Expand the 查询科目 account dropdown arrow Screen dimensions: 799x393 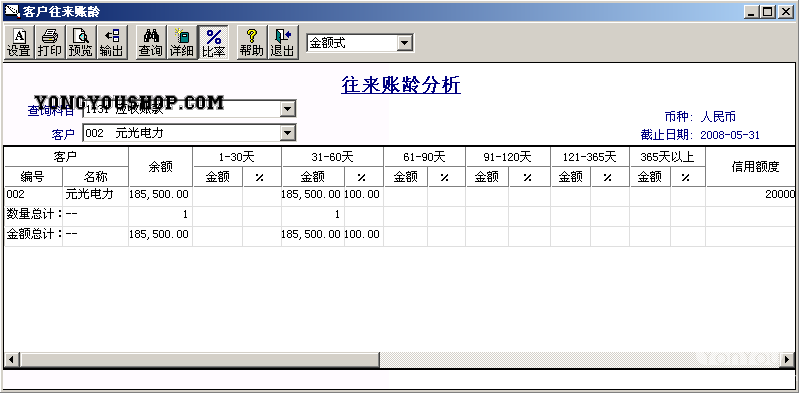[x=288, y=109]
